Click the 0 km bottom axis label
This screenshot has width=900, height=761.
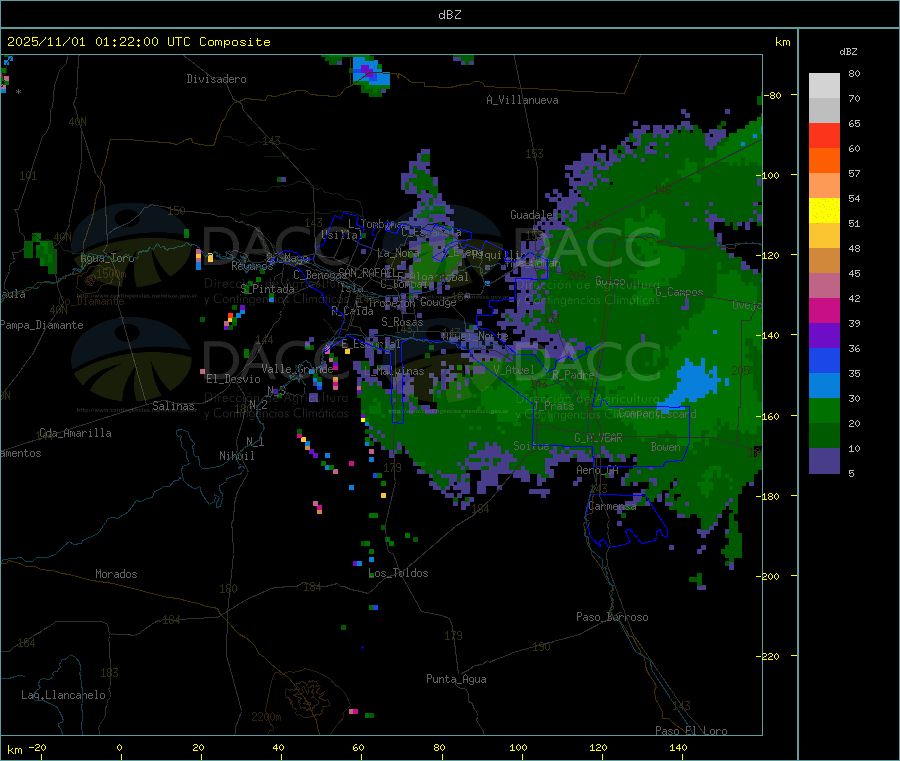click(x=119, y=747)
